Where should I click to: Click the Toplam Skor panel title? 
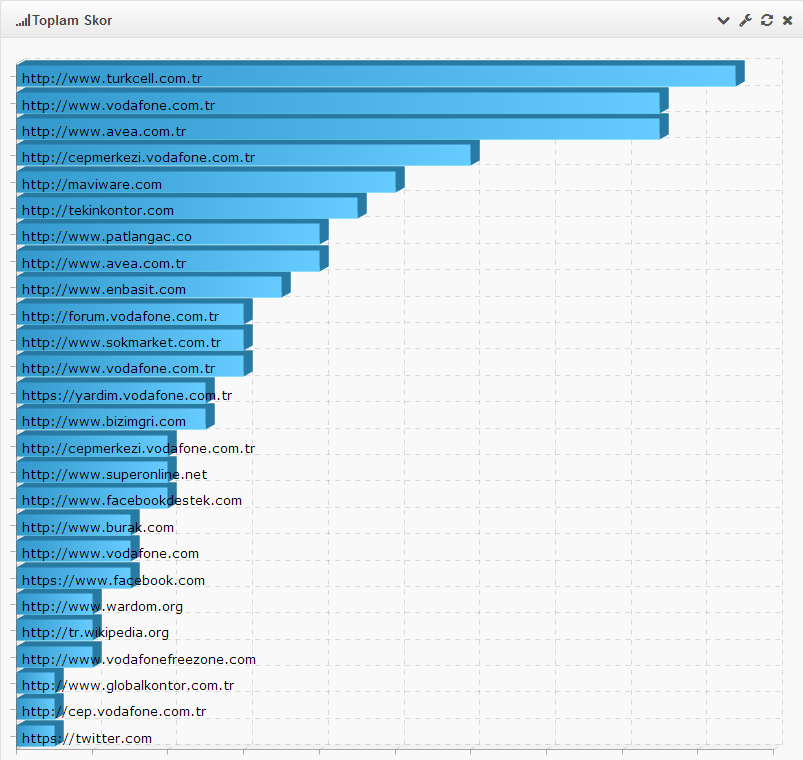pyautogui.click(x=72, y=20)
